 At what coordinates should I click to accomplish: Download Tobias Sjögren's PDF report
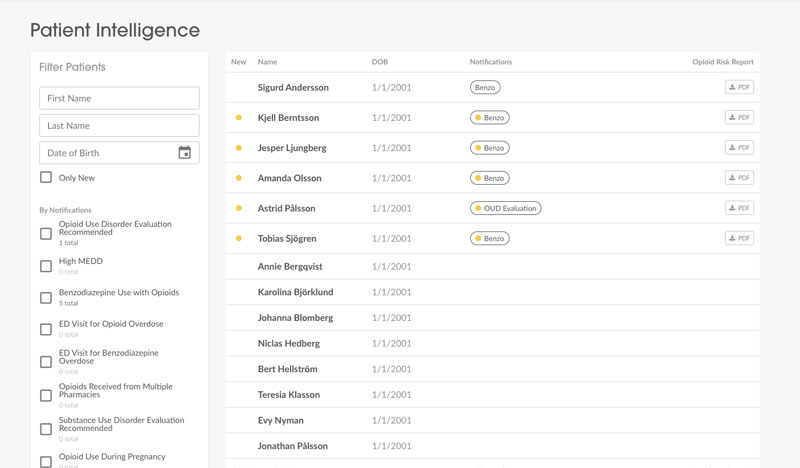739,238
